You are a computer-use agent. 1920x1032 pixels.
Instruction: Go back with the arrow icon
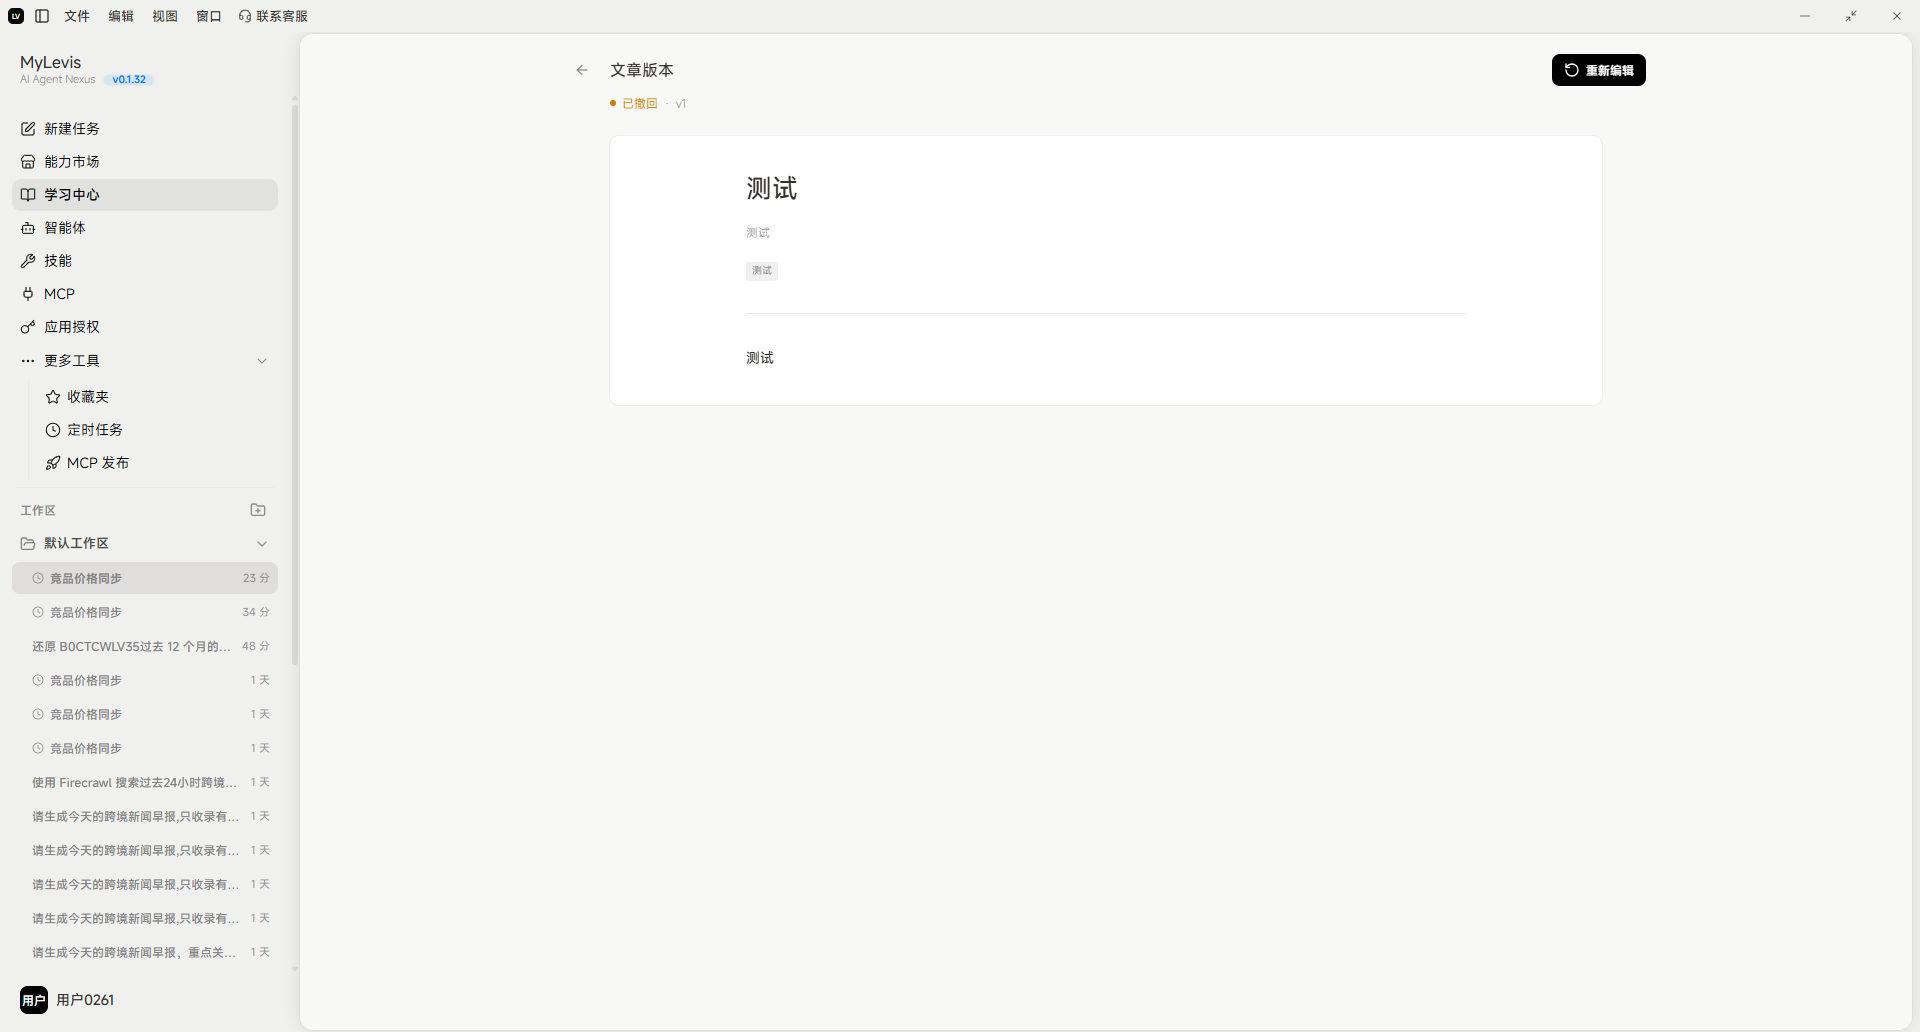(582, 70)
